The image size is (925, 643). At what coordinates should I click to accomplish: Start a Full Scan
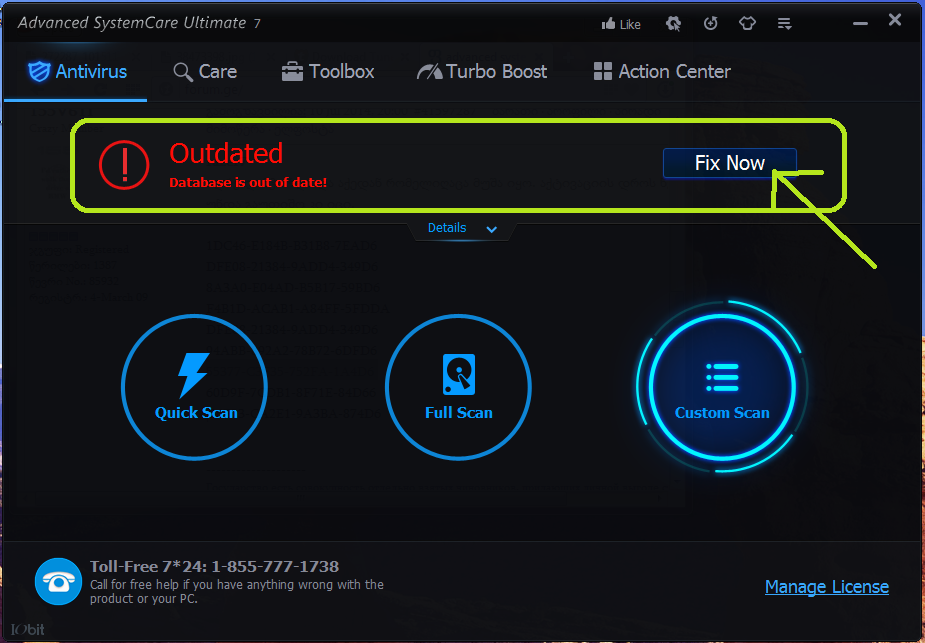tap(458, 387)
